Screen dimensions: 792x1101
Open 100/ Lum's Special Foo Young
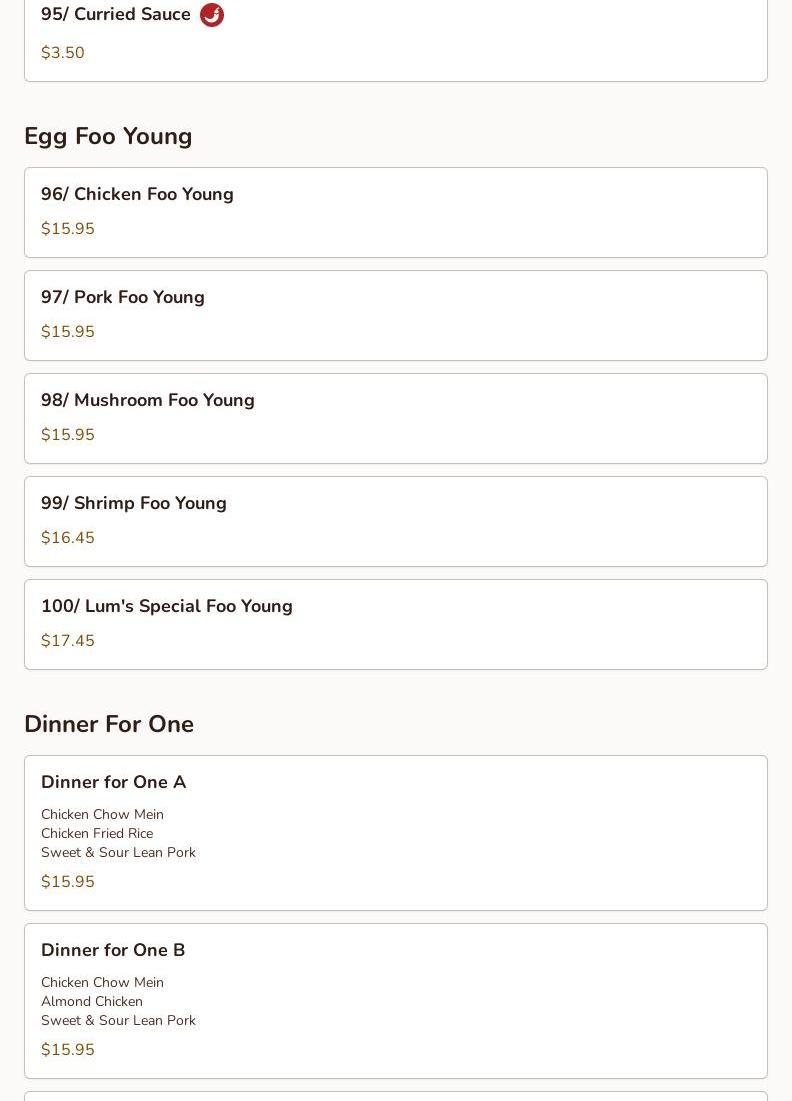tap(167, 607)
